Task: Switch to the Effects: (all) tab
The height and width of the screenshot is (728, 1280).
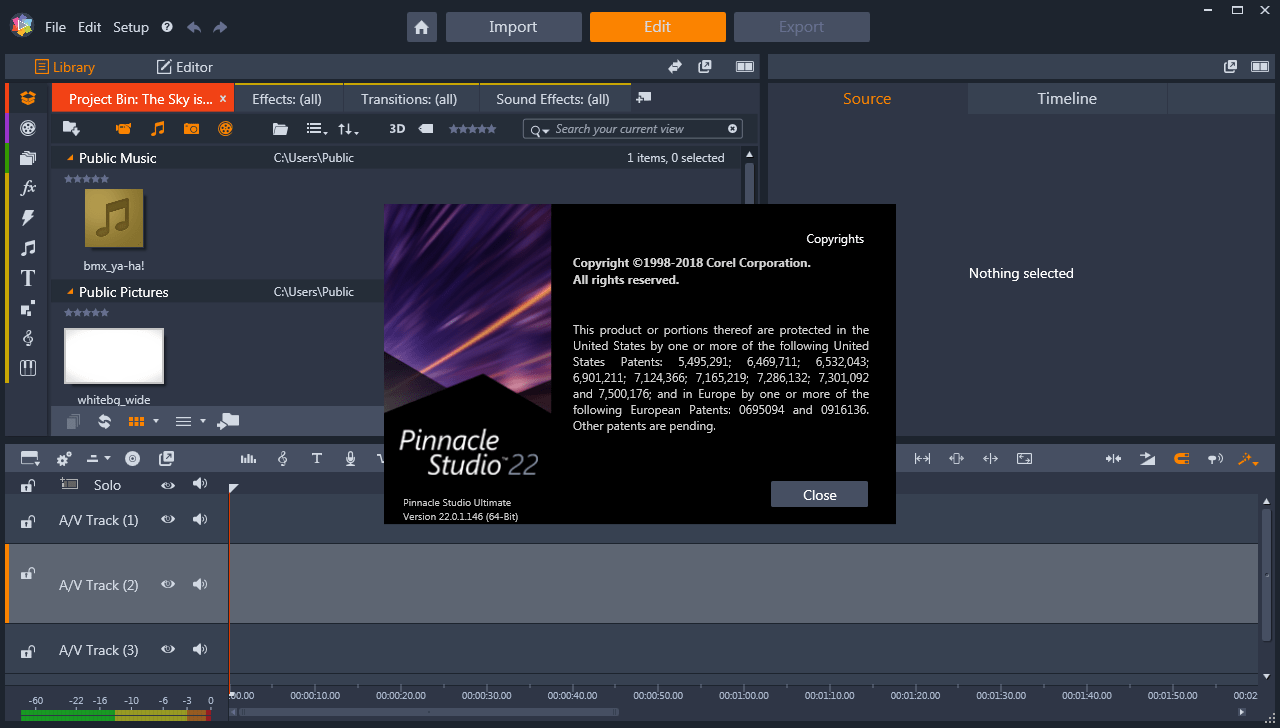Action: [x=287, y=99]
